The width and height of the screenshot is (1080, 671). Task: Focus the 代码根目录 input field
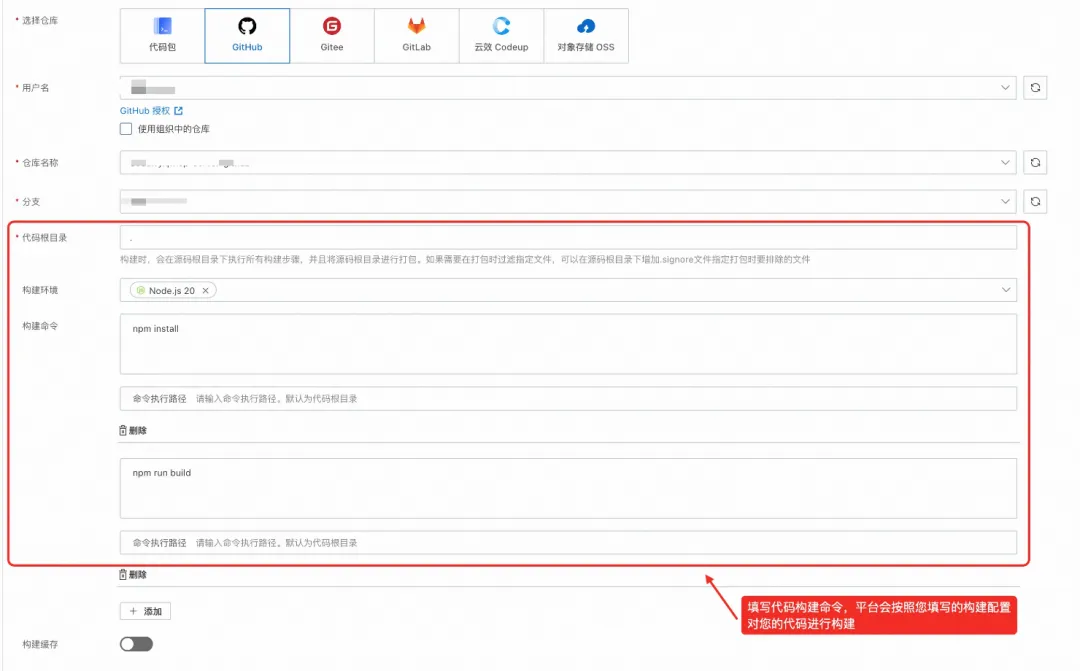tap(568, 238)
